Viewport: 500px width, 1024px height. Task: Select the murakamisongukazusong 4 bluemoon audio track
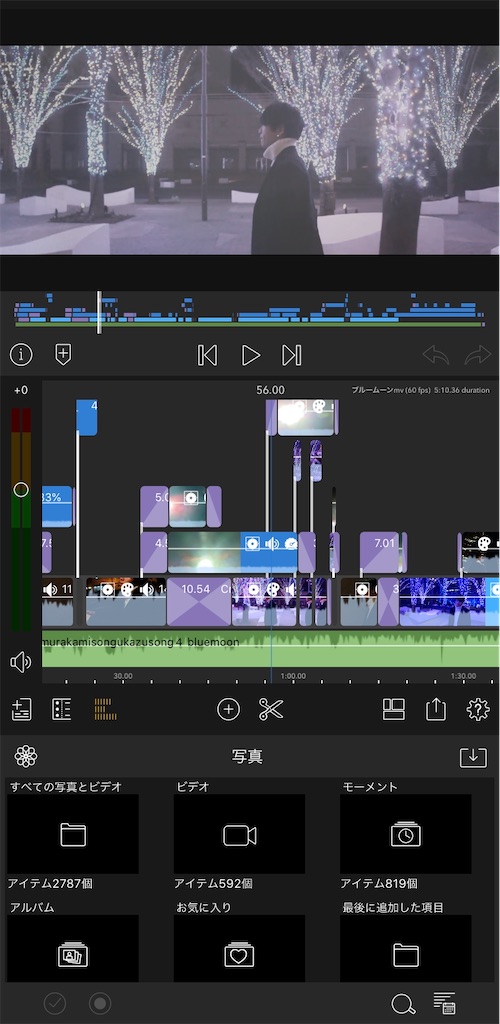coord(270,648)
